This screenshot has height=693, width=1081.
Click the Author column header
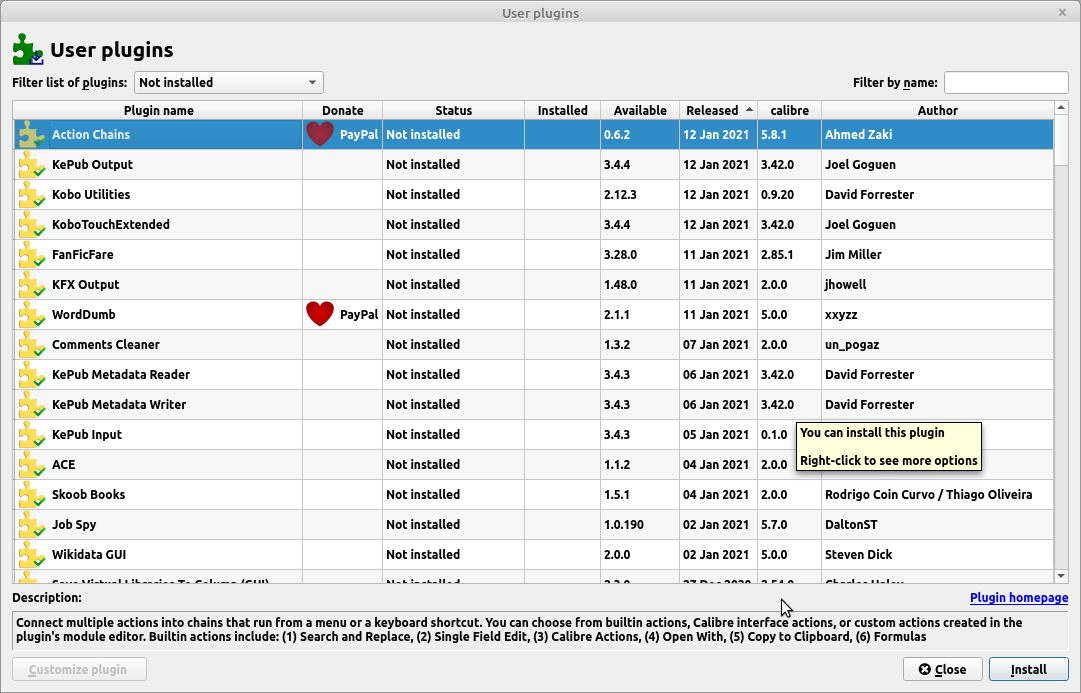pyautogui.click(x=937, y=111)
